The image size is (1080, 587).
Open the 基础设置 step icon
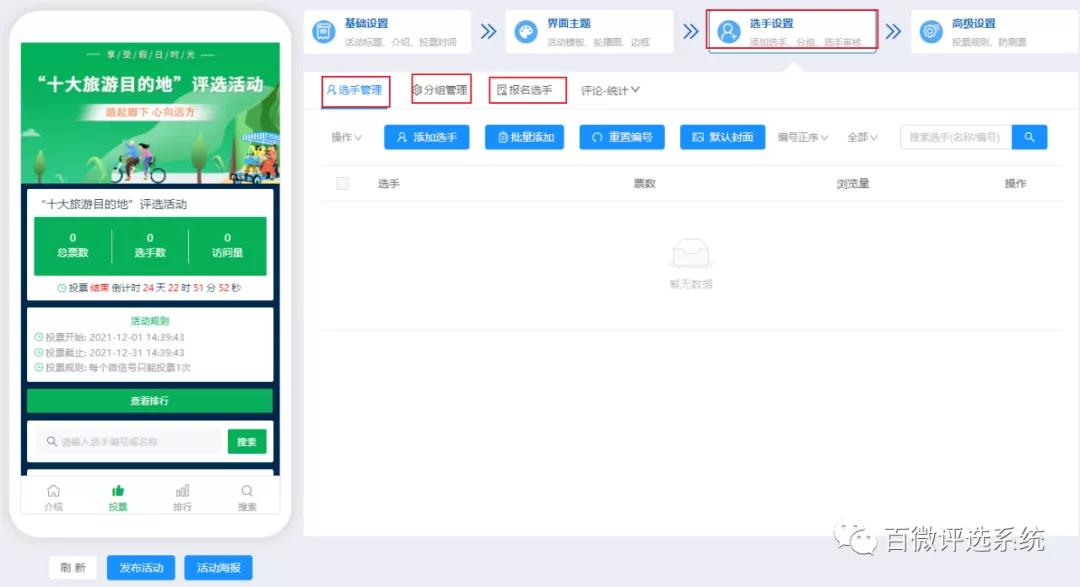(x=324, y=30)
